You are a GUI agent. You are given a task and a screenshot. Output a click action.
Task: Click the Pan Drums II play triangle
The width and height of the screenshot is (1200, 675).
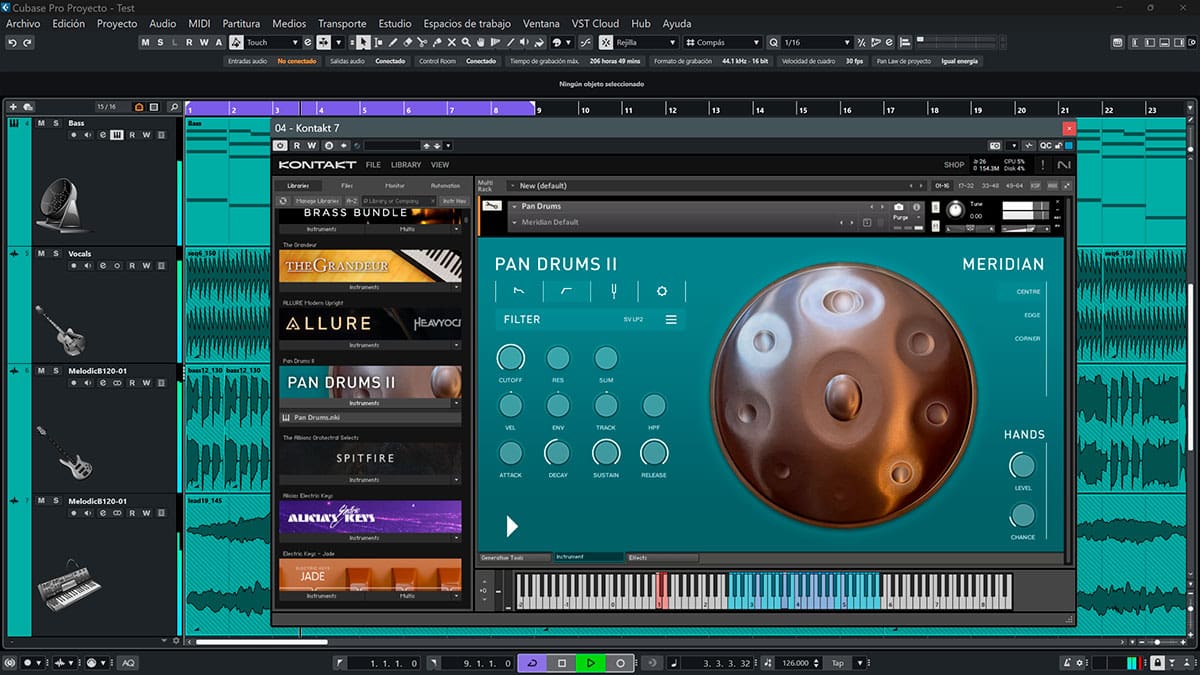tap(512, 527)
